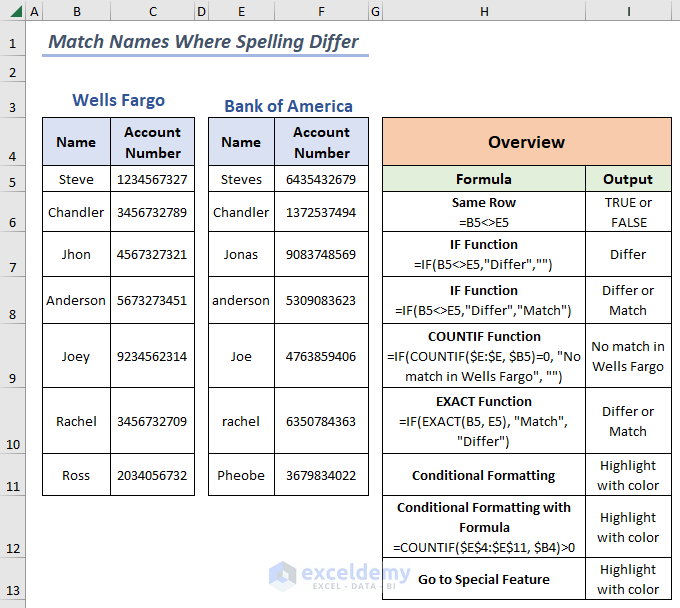Select capitalized 'Rachel' cell

pos(76,421)
